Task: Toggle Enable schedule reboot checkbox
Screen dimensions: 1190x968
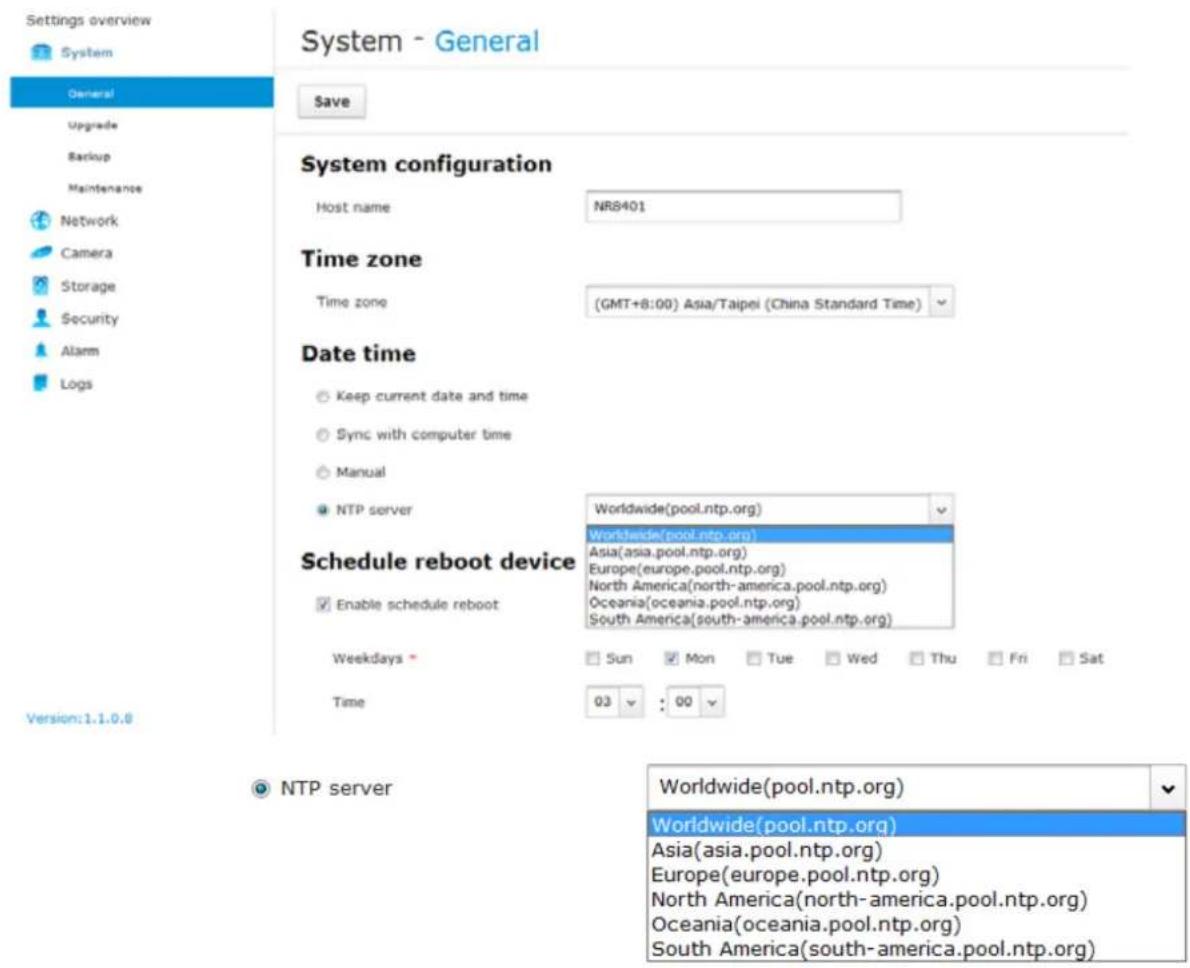Action: (323, 604)
